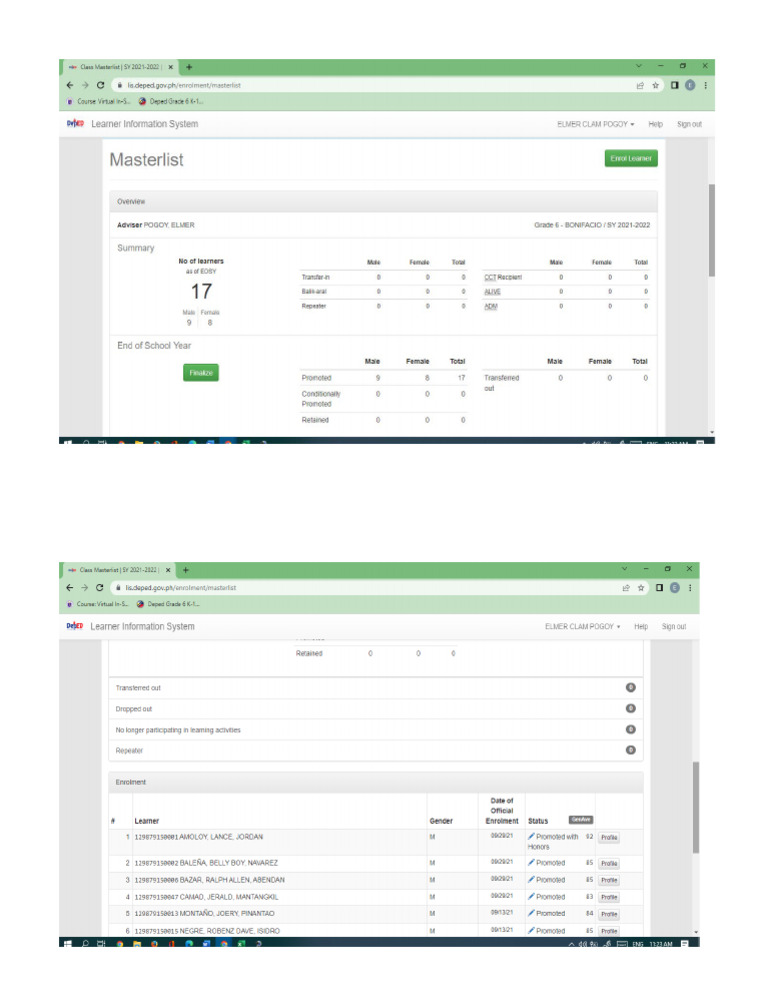Click Sign out in upper screenshot

pos(689,124)
